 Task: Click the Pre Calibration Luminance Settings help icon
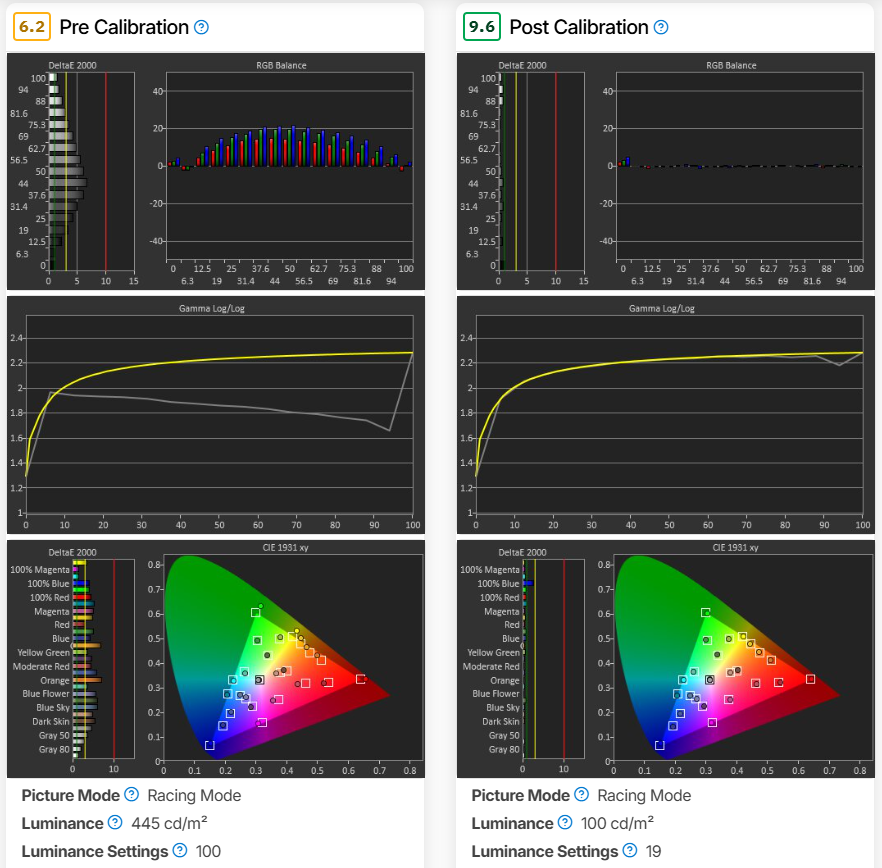(180, 850)
